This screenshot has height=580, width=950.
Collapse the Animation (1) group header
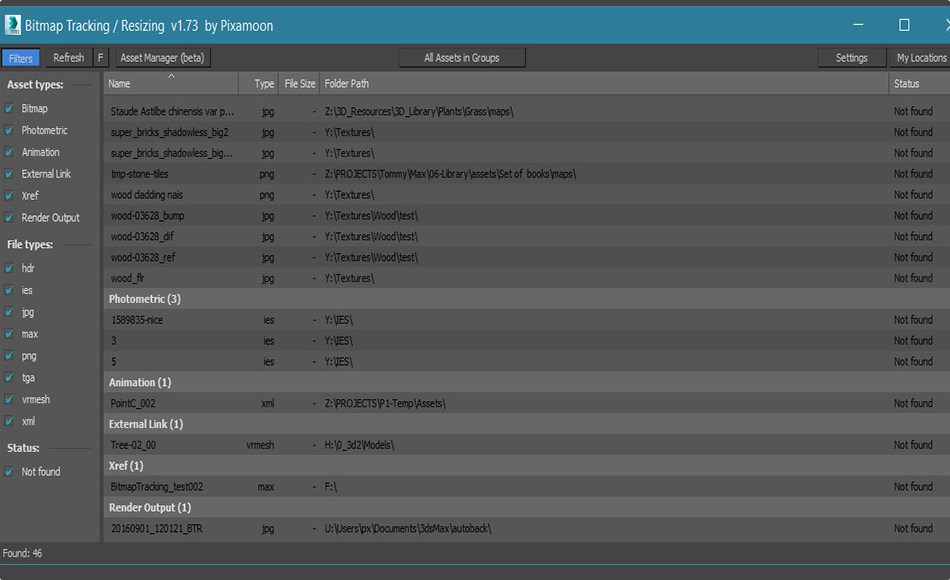139,382
